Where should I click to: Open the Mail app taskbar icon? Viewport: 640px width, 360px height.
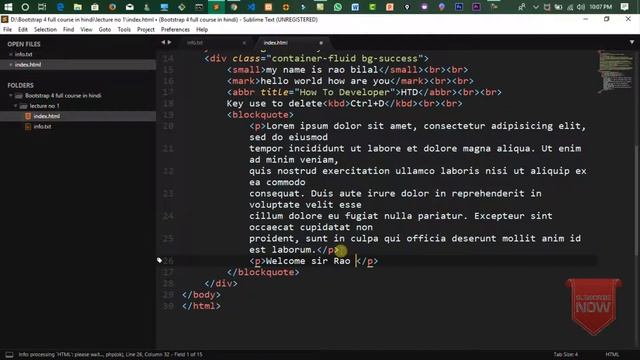[x=129, y=7]
